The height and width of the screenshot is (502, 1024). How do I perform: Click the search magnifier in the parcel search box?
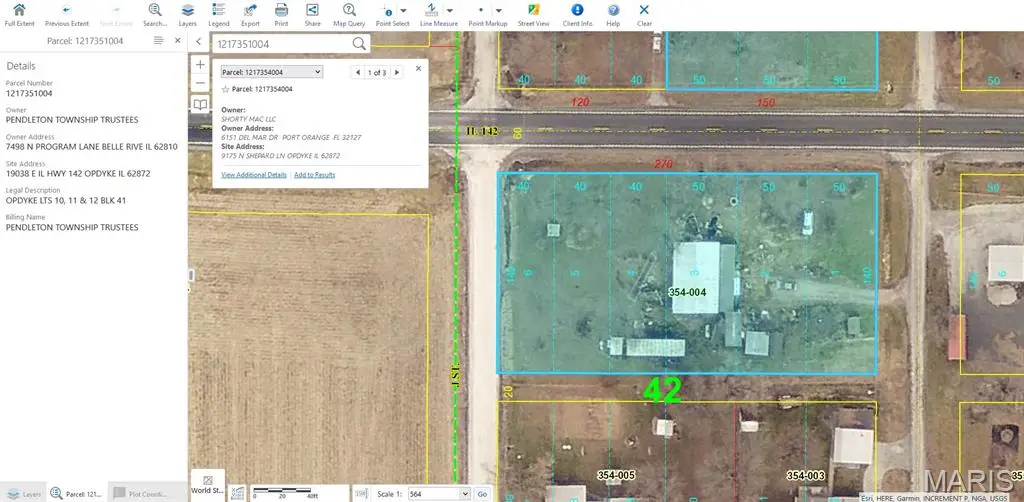(359, 44)
